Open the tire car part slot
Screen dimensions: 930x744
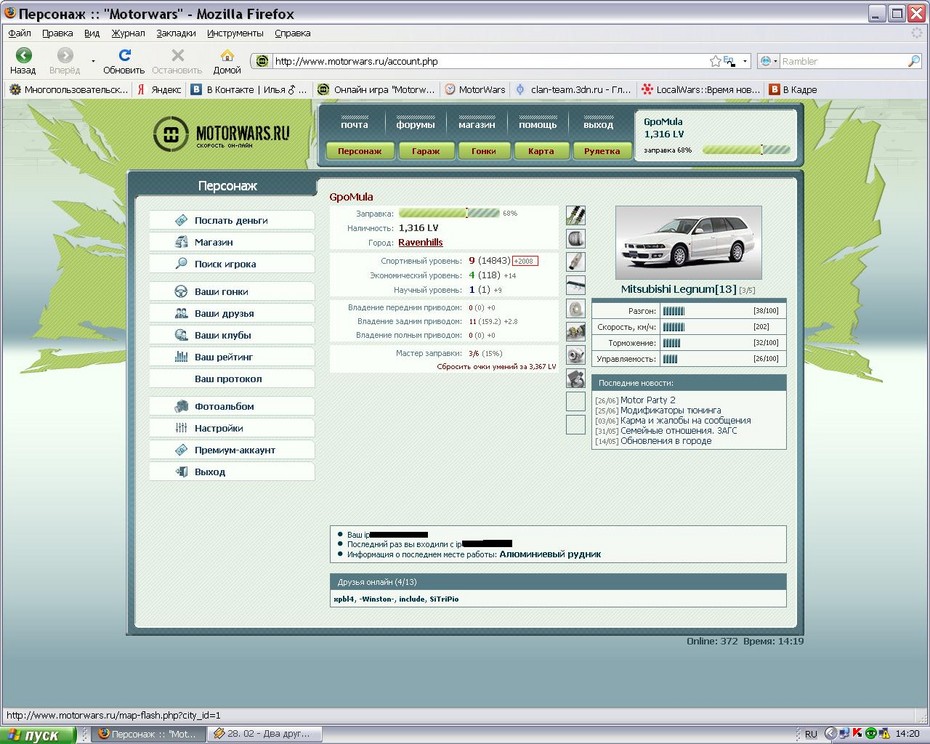pos(575,239)
